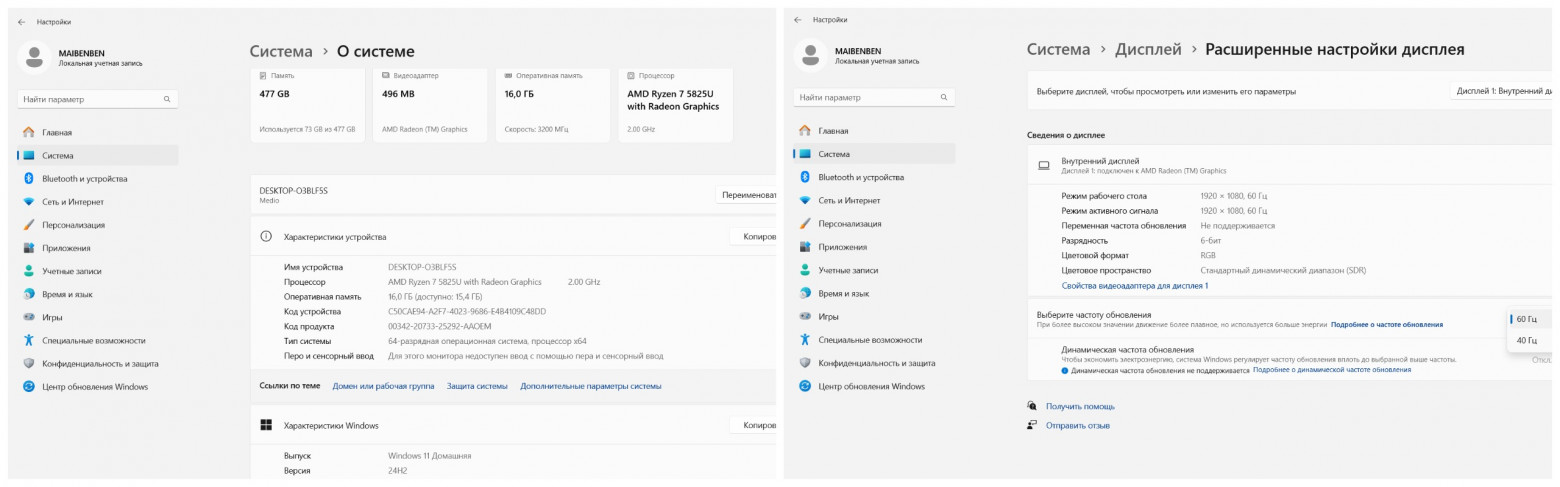The height and width of the screenshot is (487, 1560).
Task: Click the search magnifier icon in the left window
Action: [x=167, y=99]
